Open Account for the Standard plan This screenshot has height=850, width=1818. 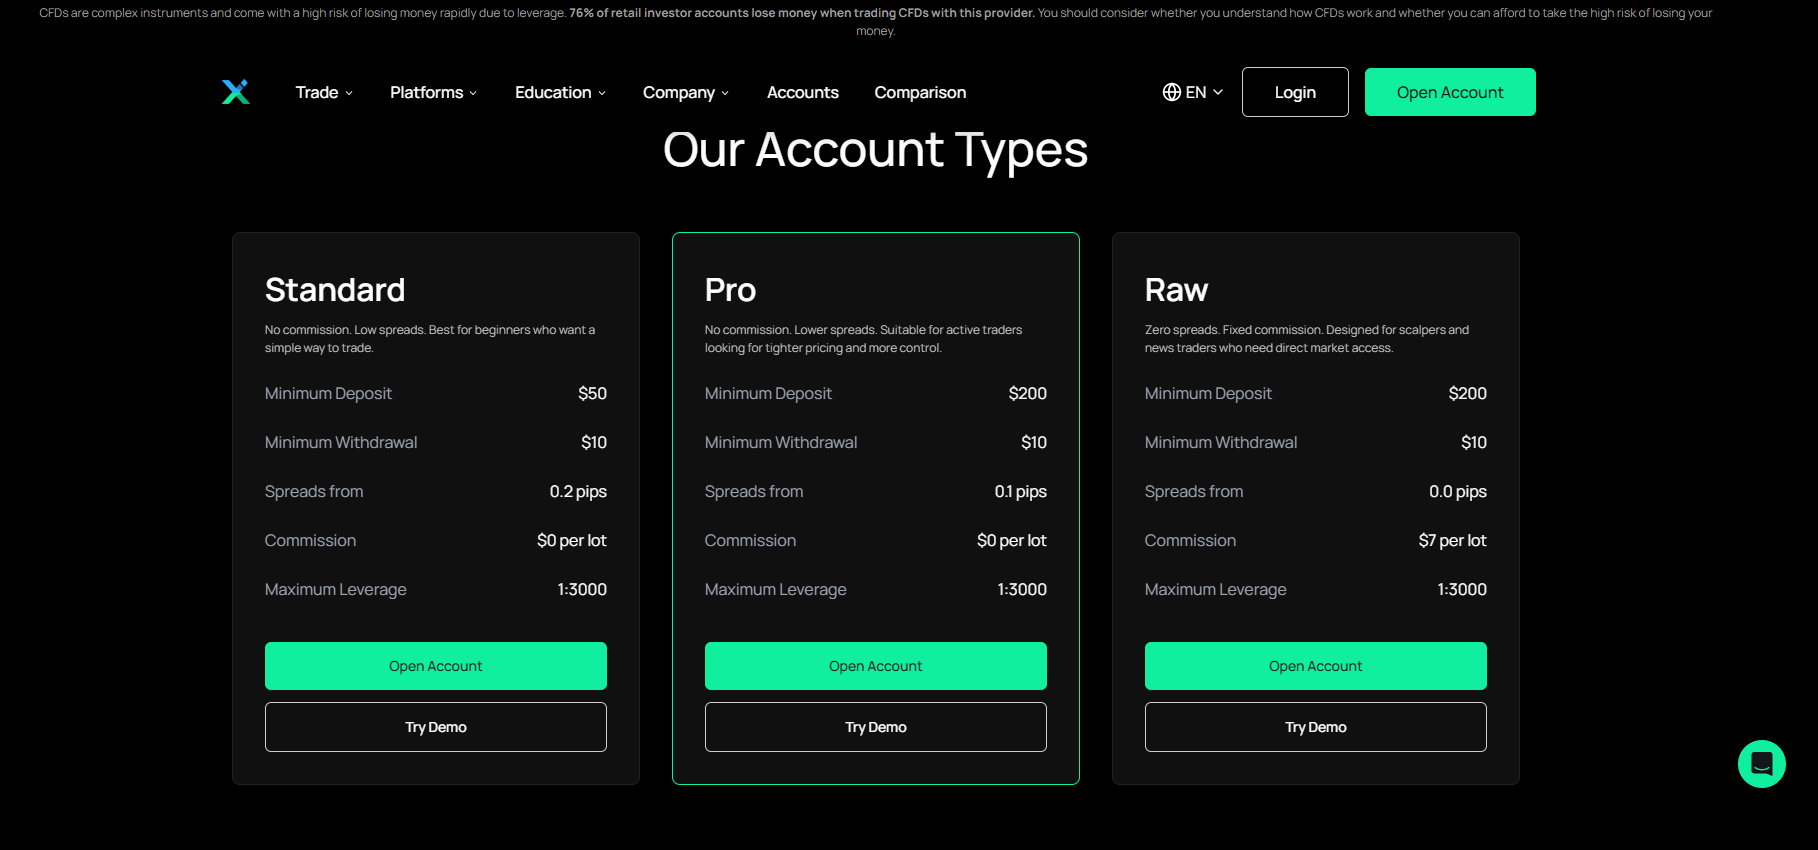pyautogui.click(x=435, y=665)
